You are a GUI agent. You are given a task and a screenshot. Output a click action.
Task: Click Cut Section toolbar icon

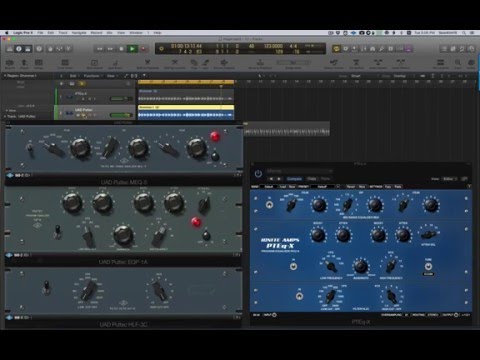tap(356, 63)
